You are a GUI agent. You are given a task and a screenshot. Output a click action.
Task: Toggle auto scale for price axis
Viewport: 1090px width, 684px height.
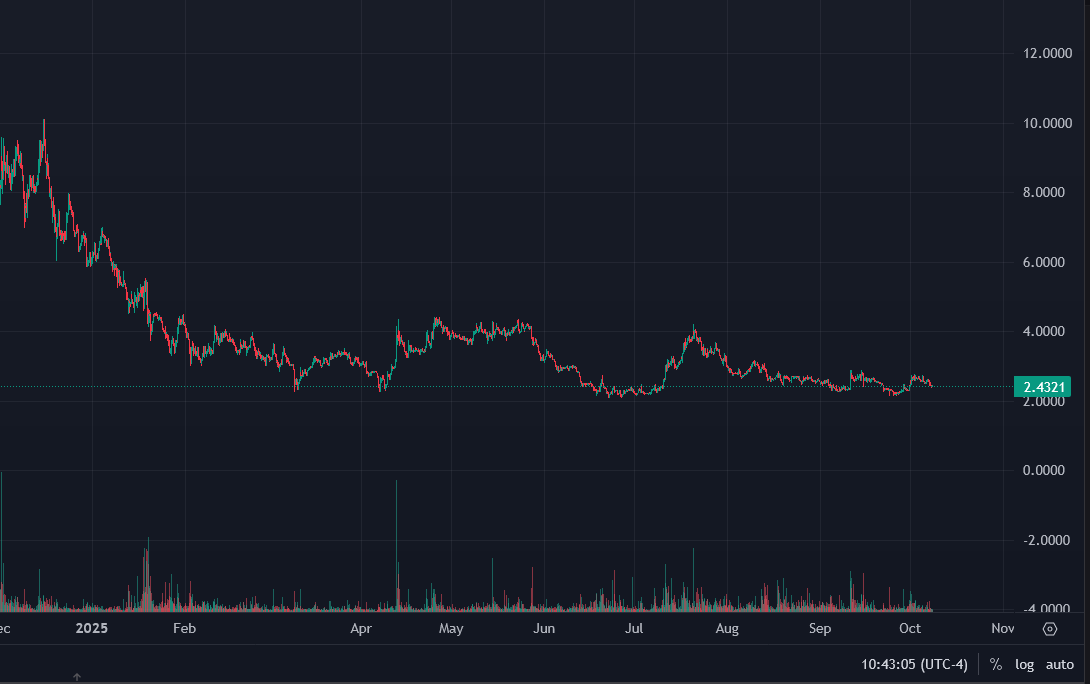(x=1059, y=664)
